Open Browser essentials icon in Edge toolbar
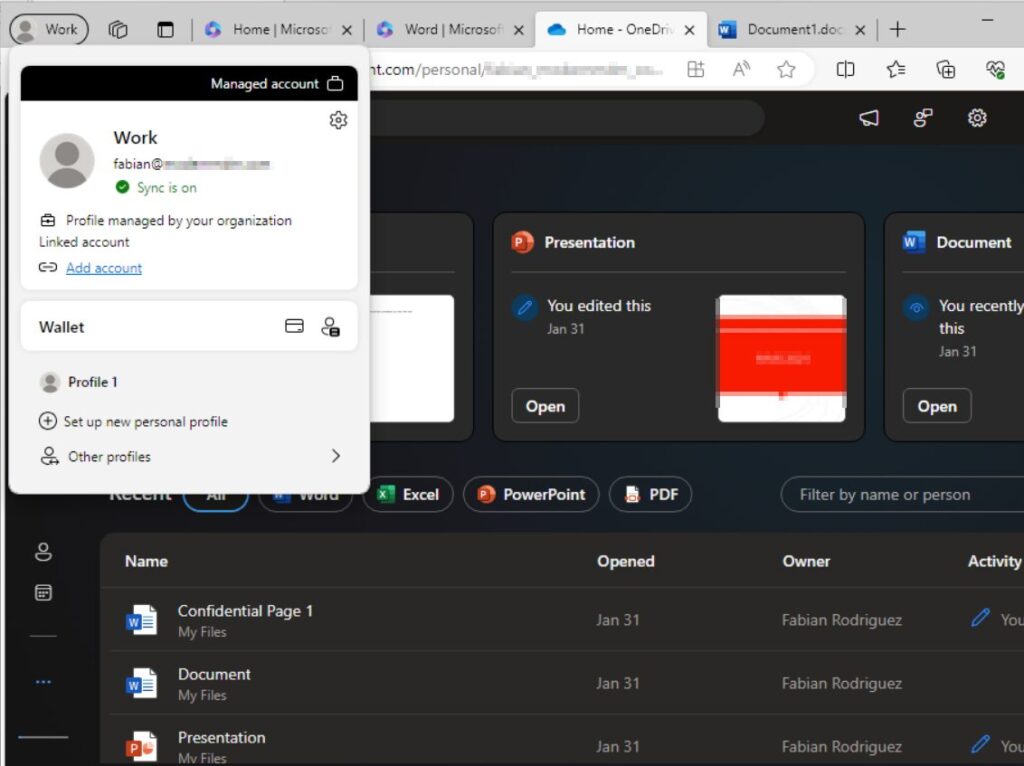The image size is (1024, 766). (x=996, y=69)
